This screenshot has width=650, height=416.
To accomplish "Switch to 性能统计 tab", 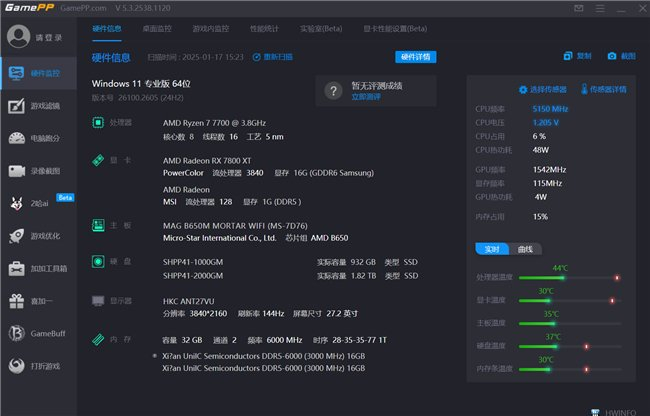I will click(264, 29).
